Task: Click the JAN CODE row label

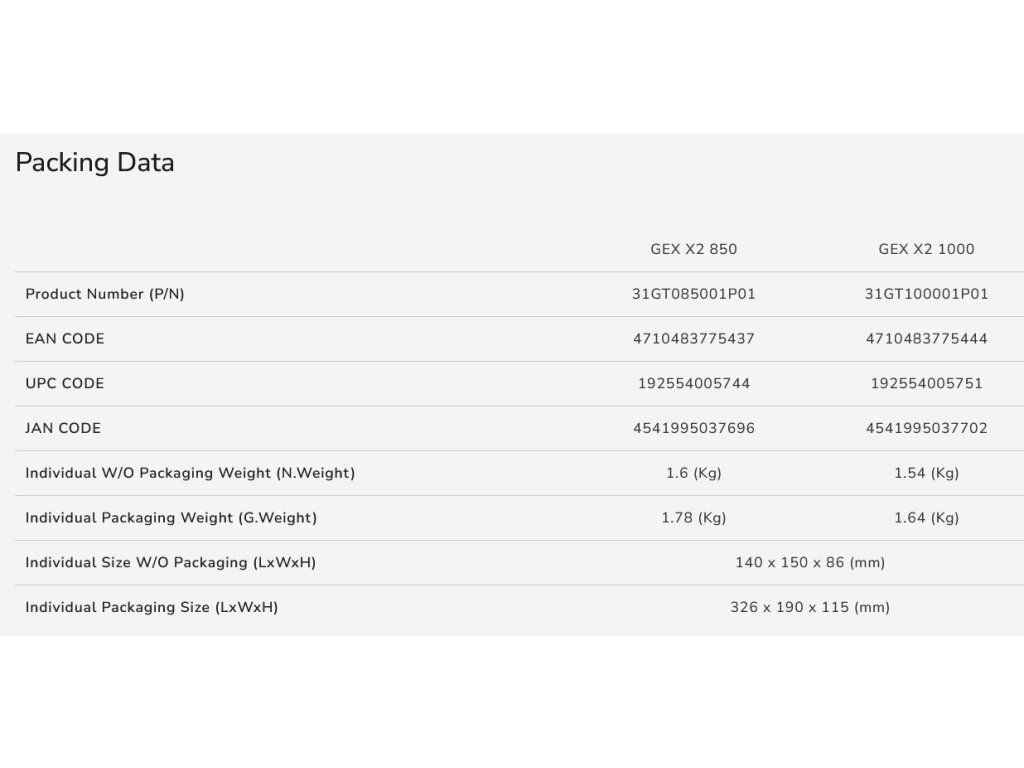Action: (x=63, y=428)
